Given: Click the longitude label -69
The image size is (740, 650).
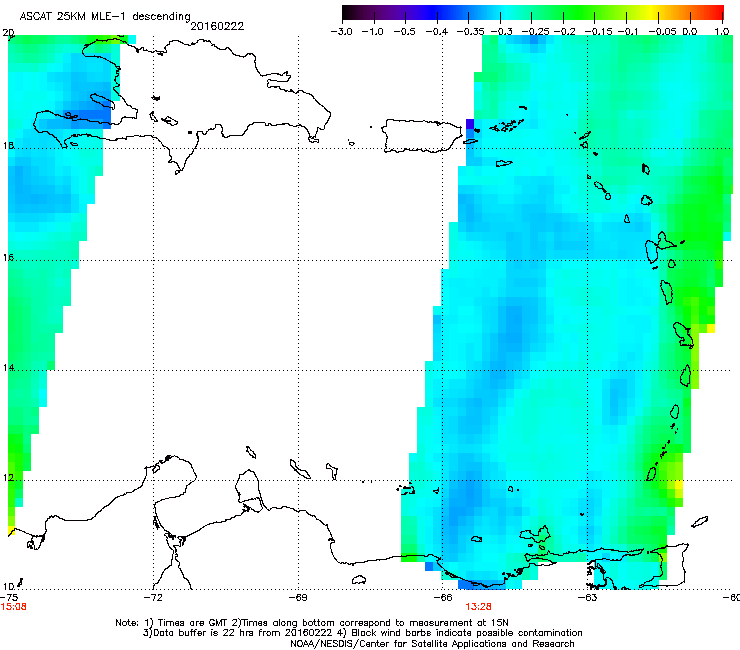Looking at the screenshot, I should [298, 597].
